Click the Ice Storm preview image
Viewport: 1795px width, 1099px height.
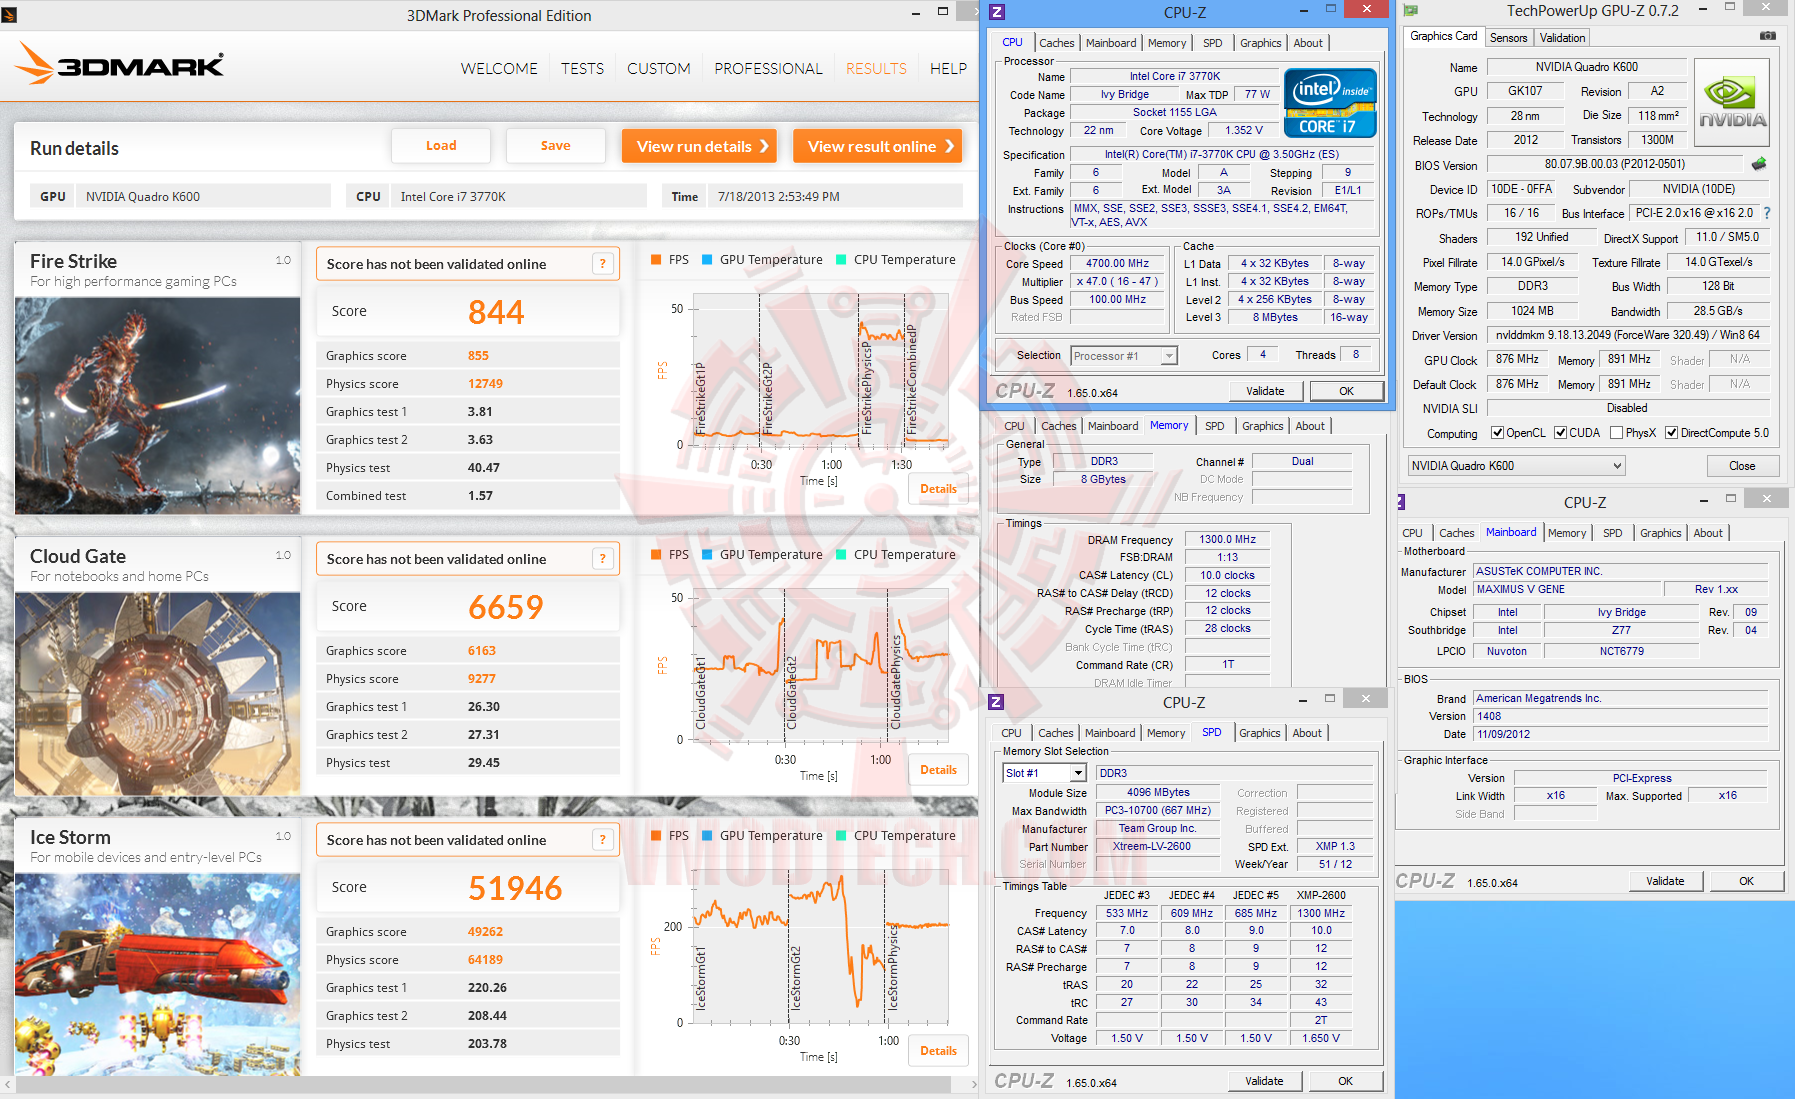[158, 974]
